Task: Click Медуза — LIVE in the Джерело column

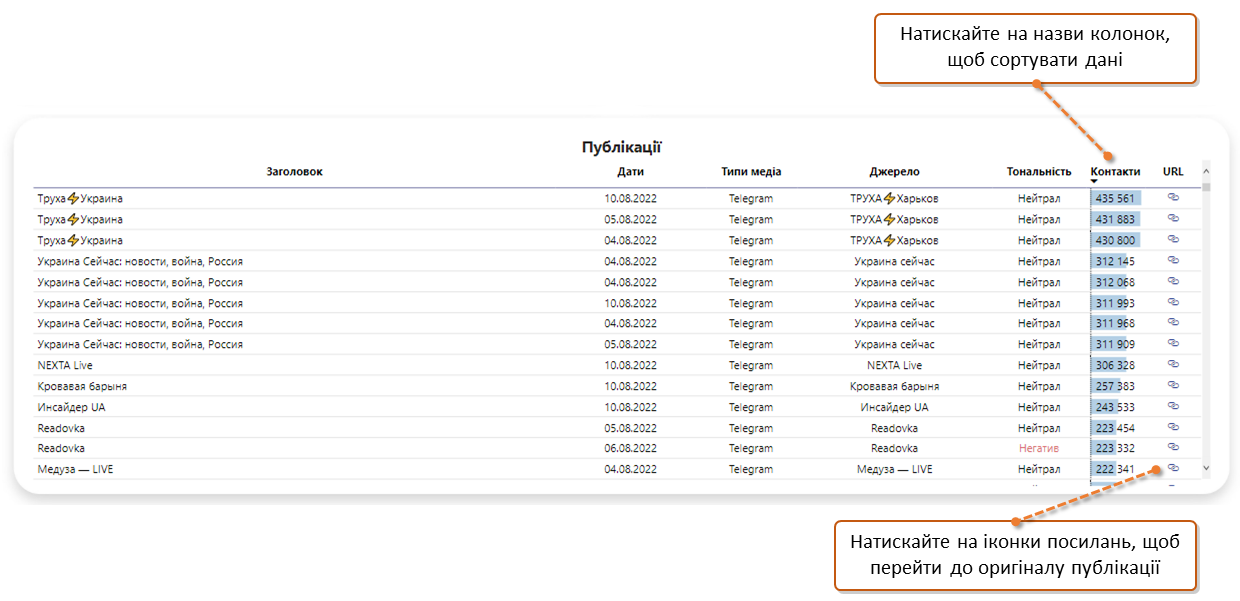Action: [x=894, y=470]
